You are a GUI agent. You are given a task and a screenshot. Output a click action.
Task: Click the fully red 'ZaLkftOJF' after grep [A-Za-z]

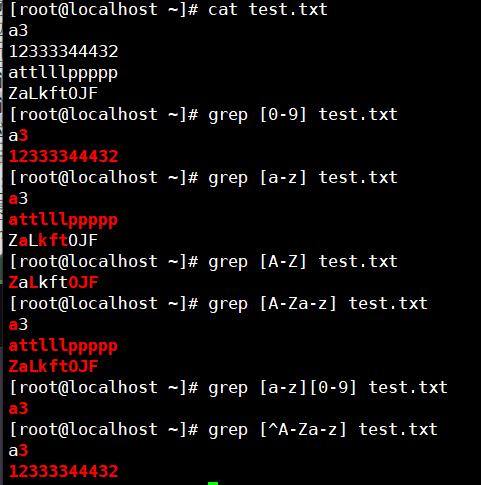tap(53, 366)
